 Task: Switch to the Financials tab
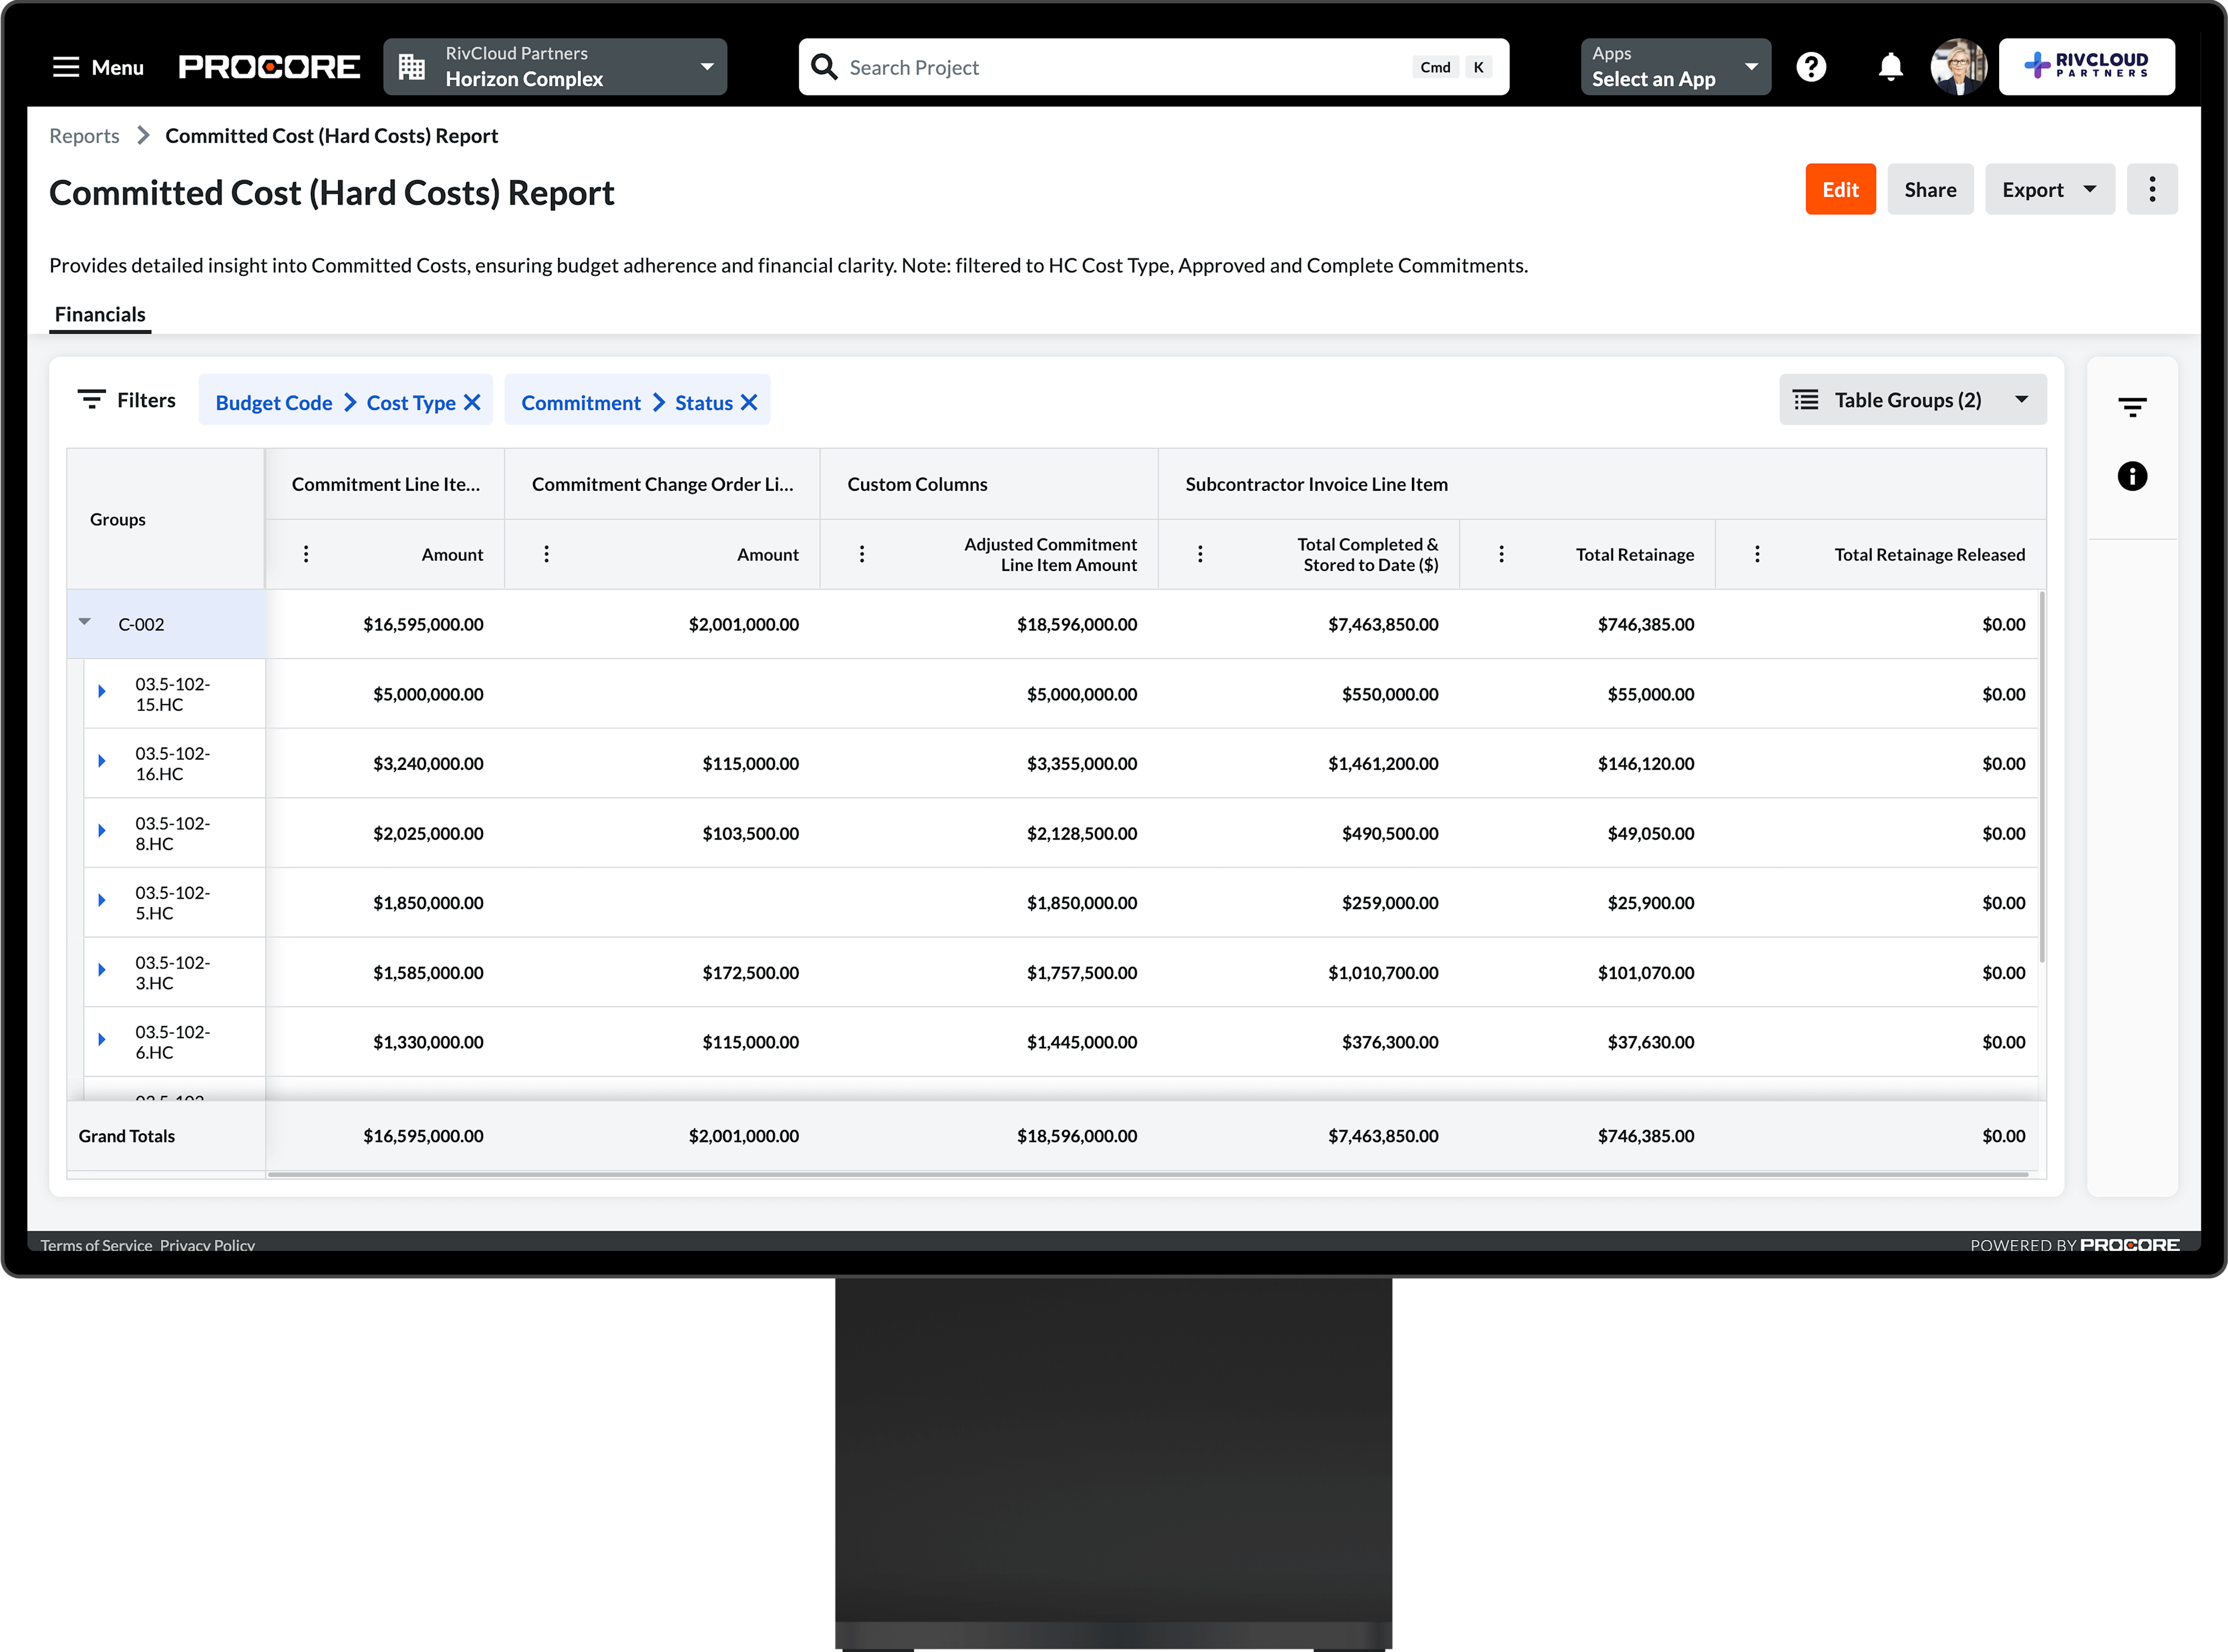click(100, 314)
